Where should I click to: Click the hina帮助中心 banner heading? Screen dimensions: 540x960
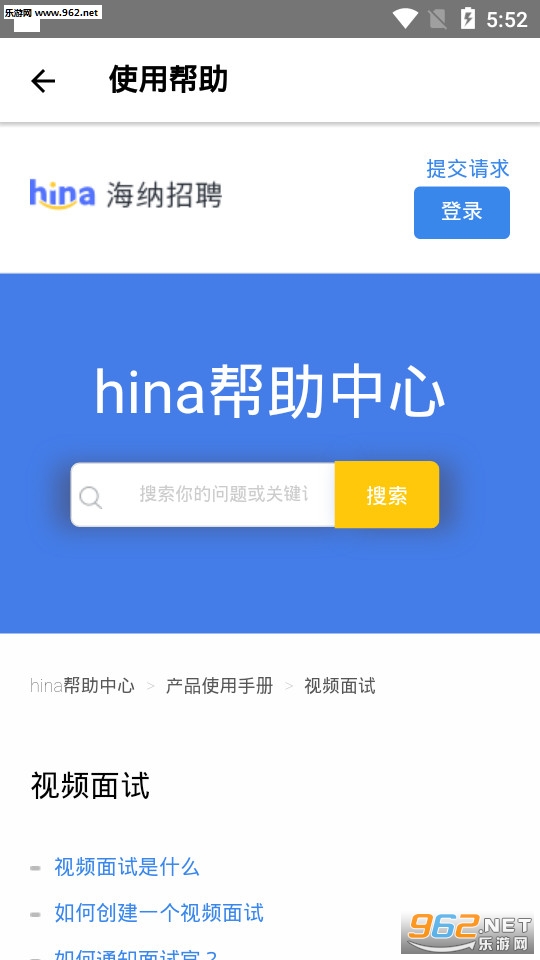(269, 392)
